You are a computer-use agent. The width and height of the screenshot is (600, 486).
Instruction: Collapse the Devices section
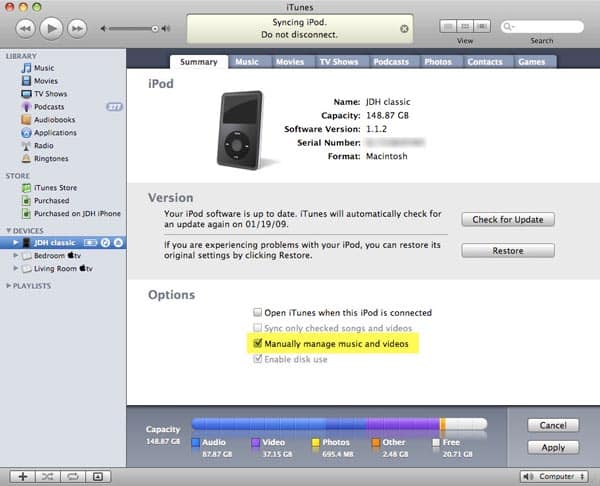tap(8, 230)
